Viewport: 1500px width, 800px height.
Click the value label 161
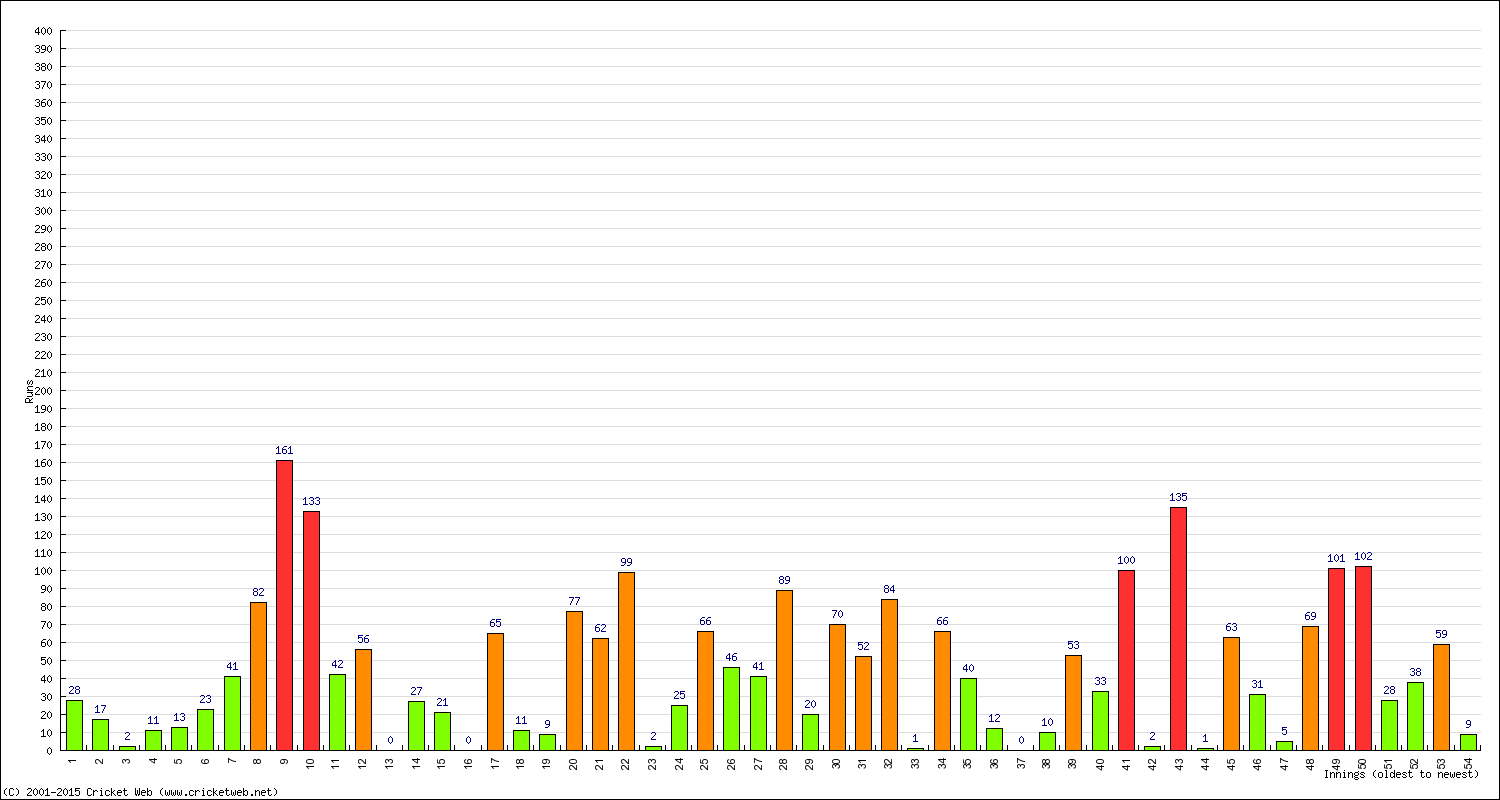click(x=284, y=450)
